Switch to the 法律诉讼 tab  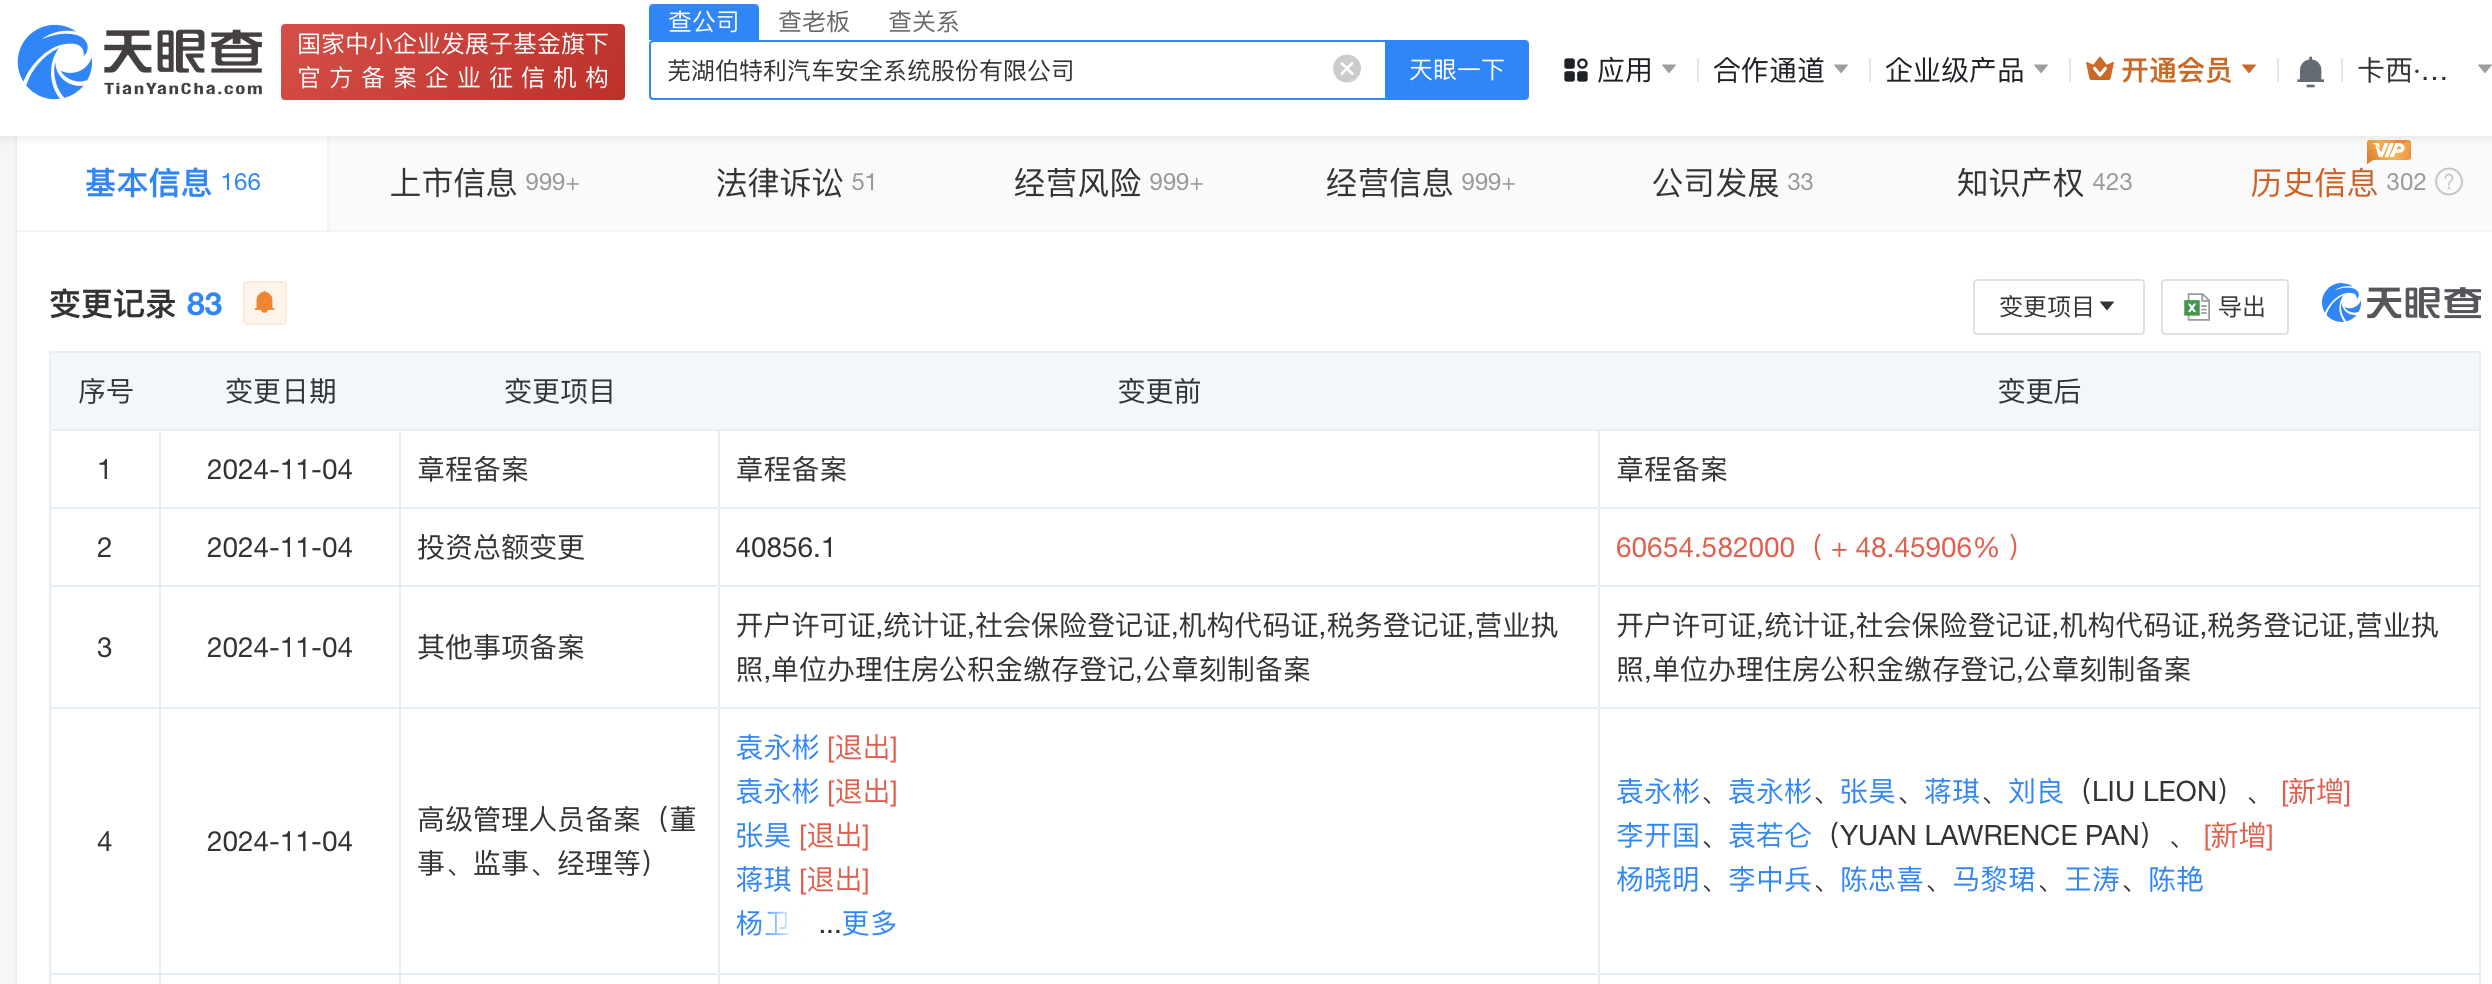[x=796, y=183]
